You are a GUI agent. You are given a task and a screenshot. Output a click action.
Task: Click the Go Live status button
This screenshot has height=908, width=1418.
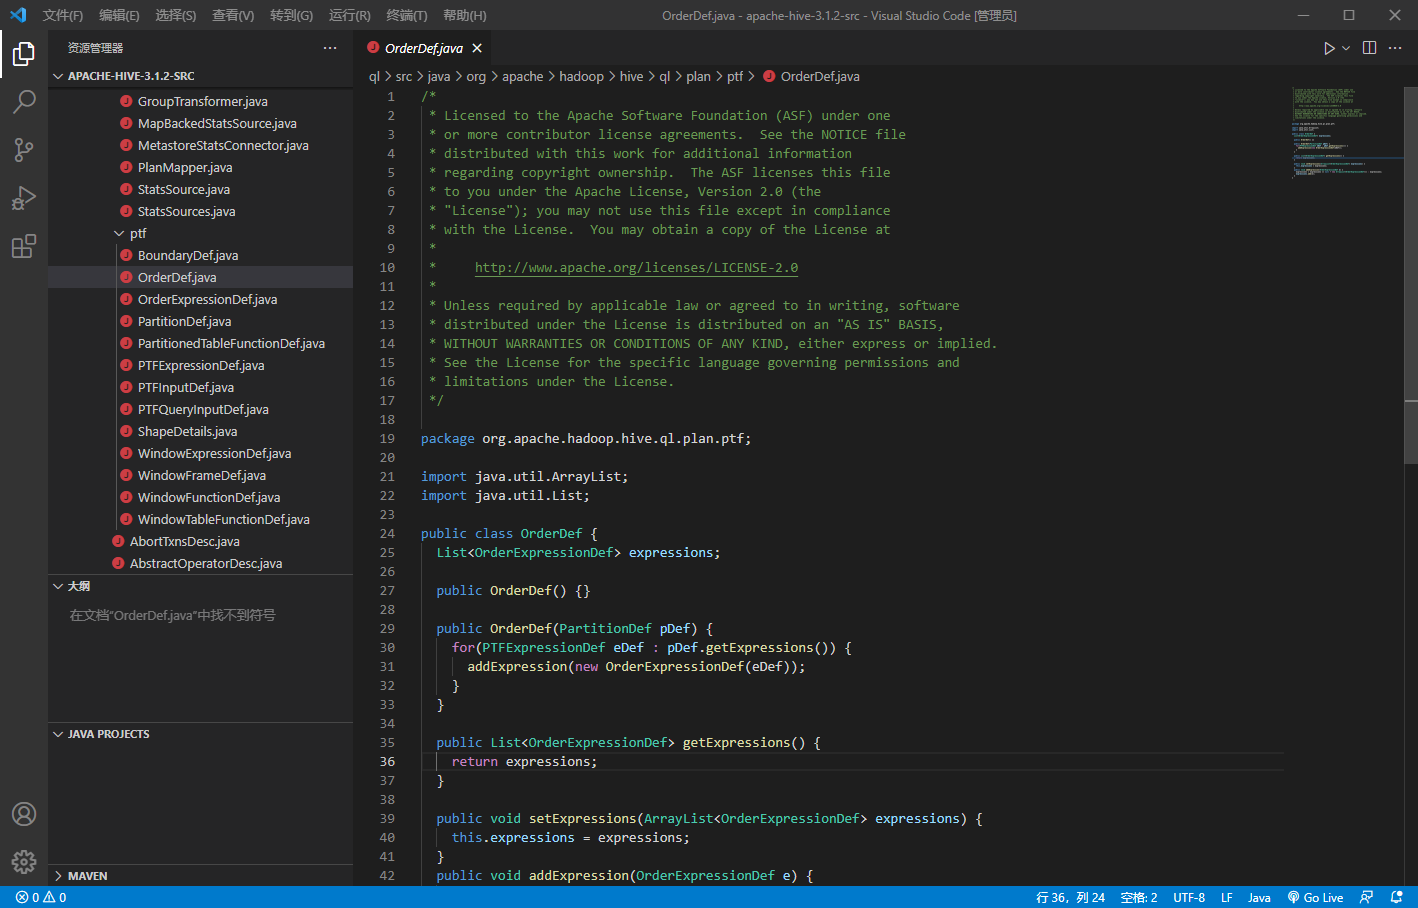[1315, 897]
